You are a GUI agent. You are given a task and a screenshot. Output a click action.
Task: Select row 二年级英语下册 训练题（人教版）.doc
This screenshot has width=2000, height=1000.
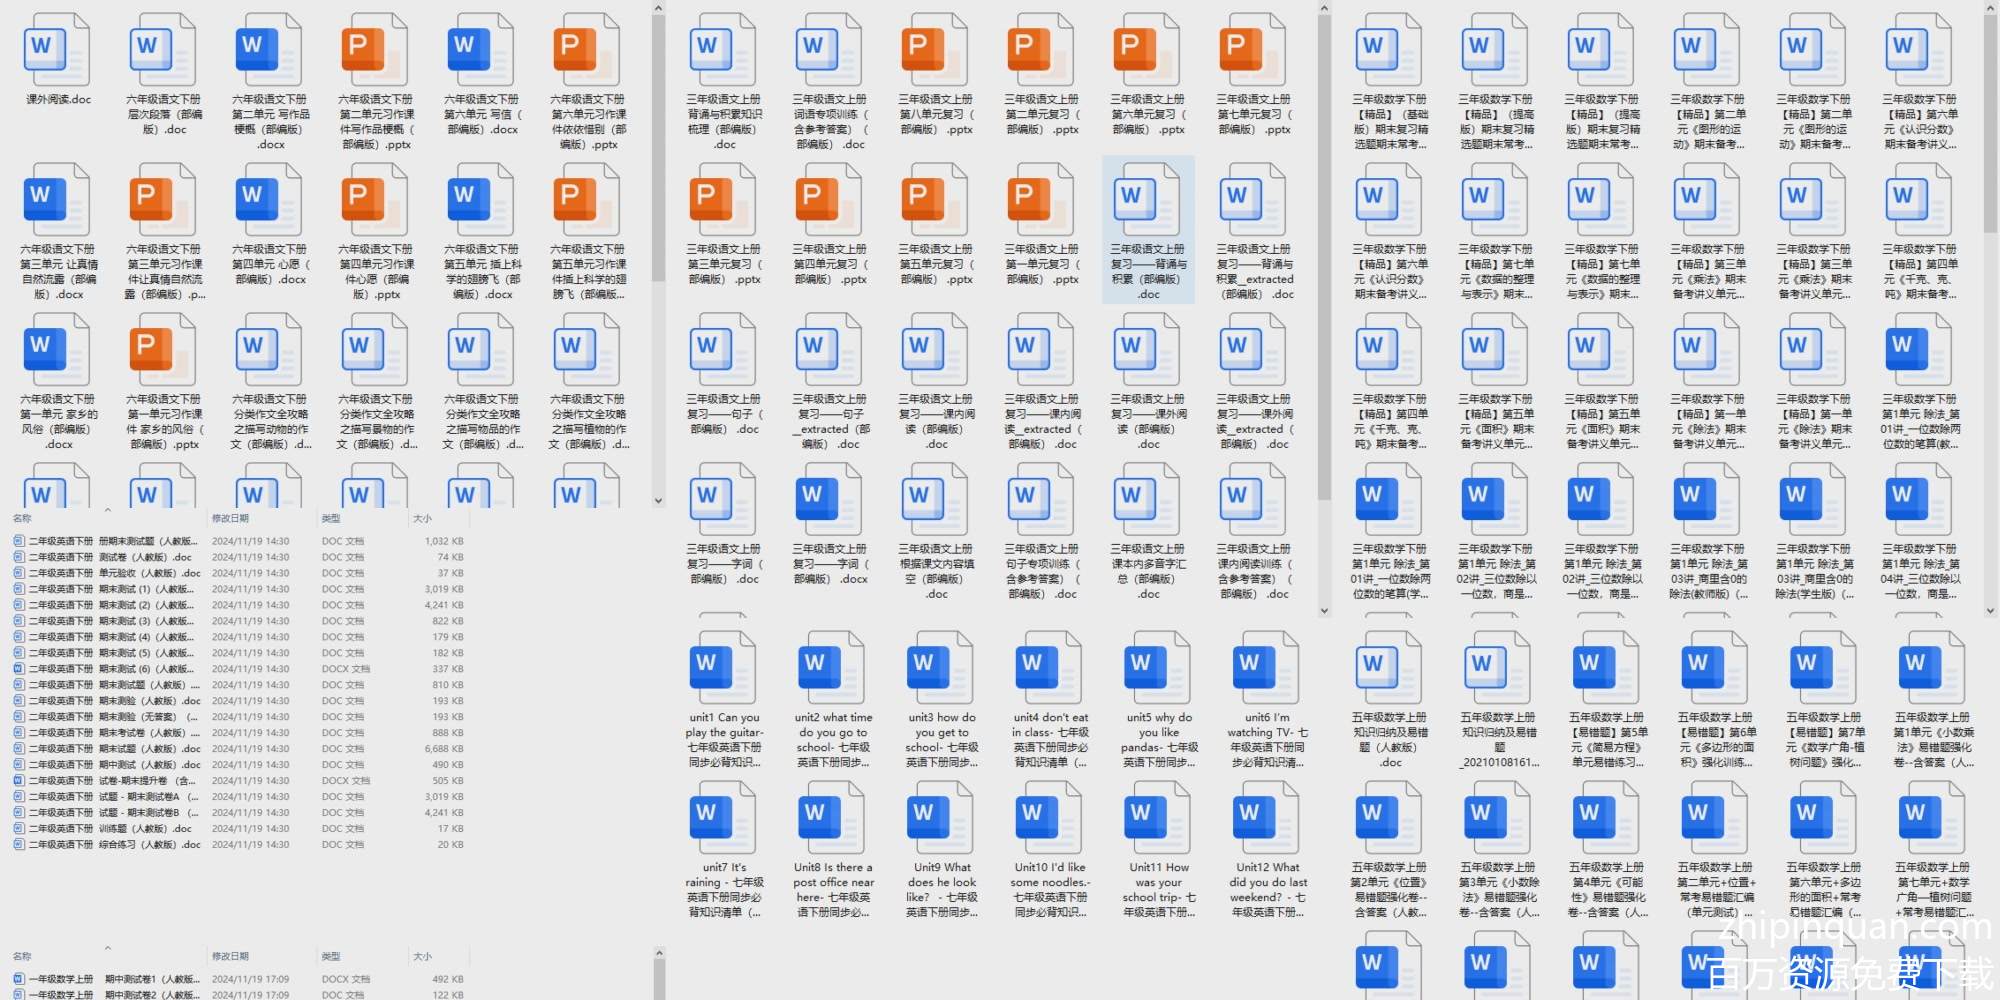pos(238,829)
